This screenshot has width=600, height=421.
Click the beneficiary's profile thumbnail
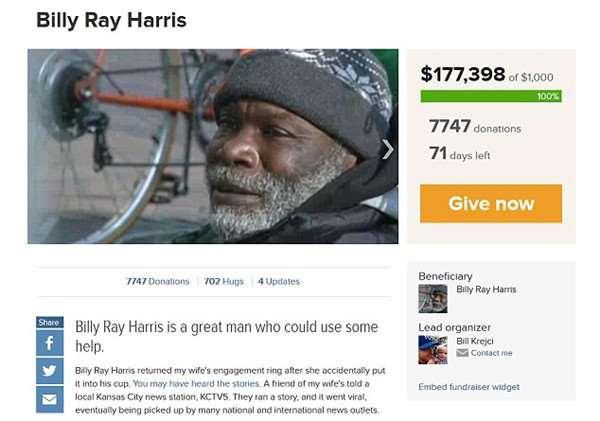[x=433, y=299]
